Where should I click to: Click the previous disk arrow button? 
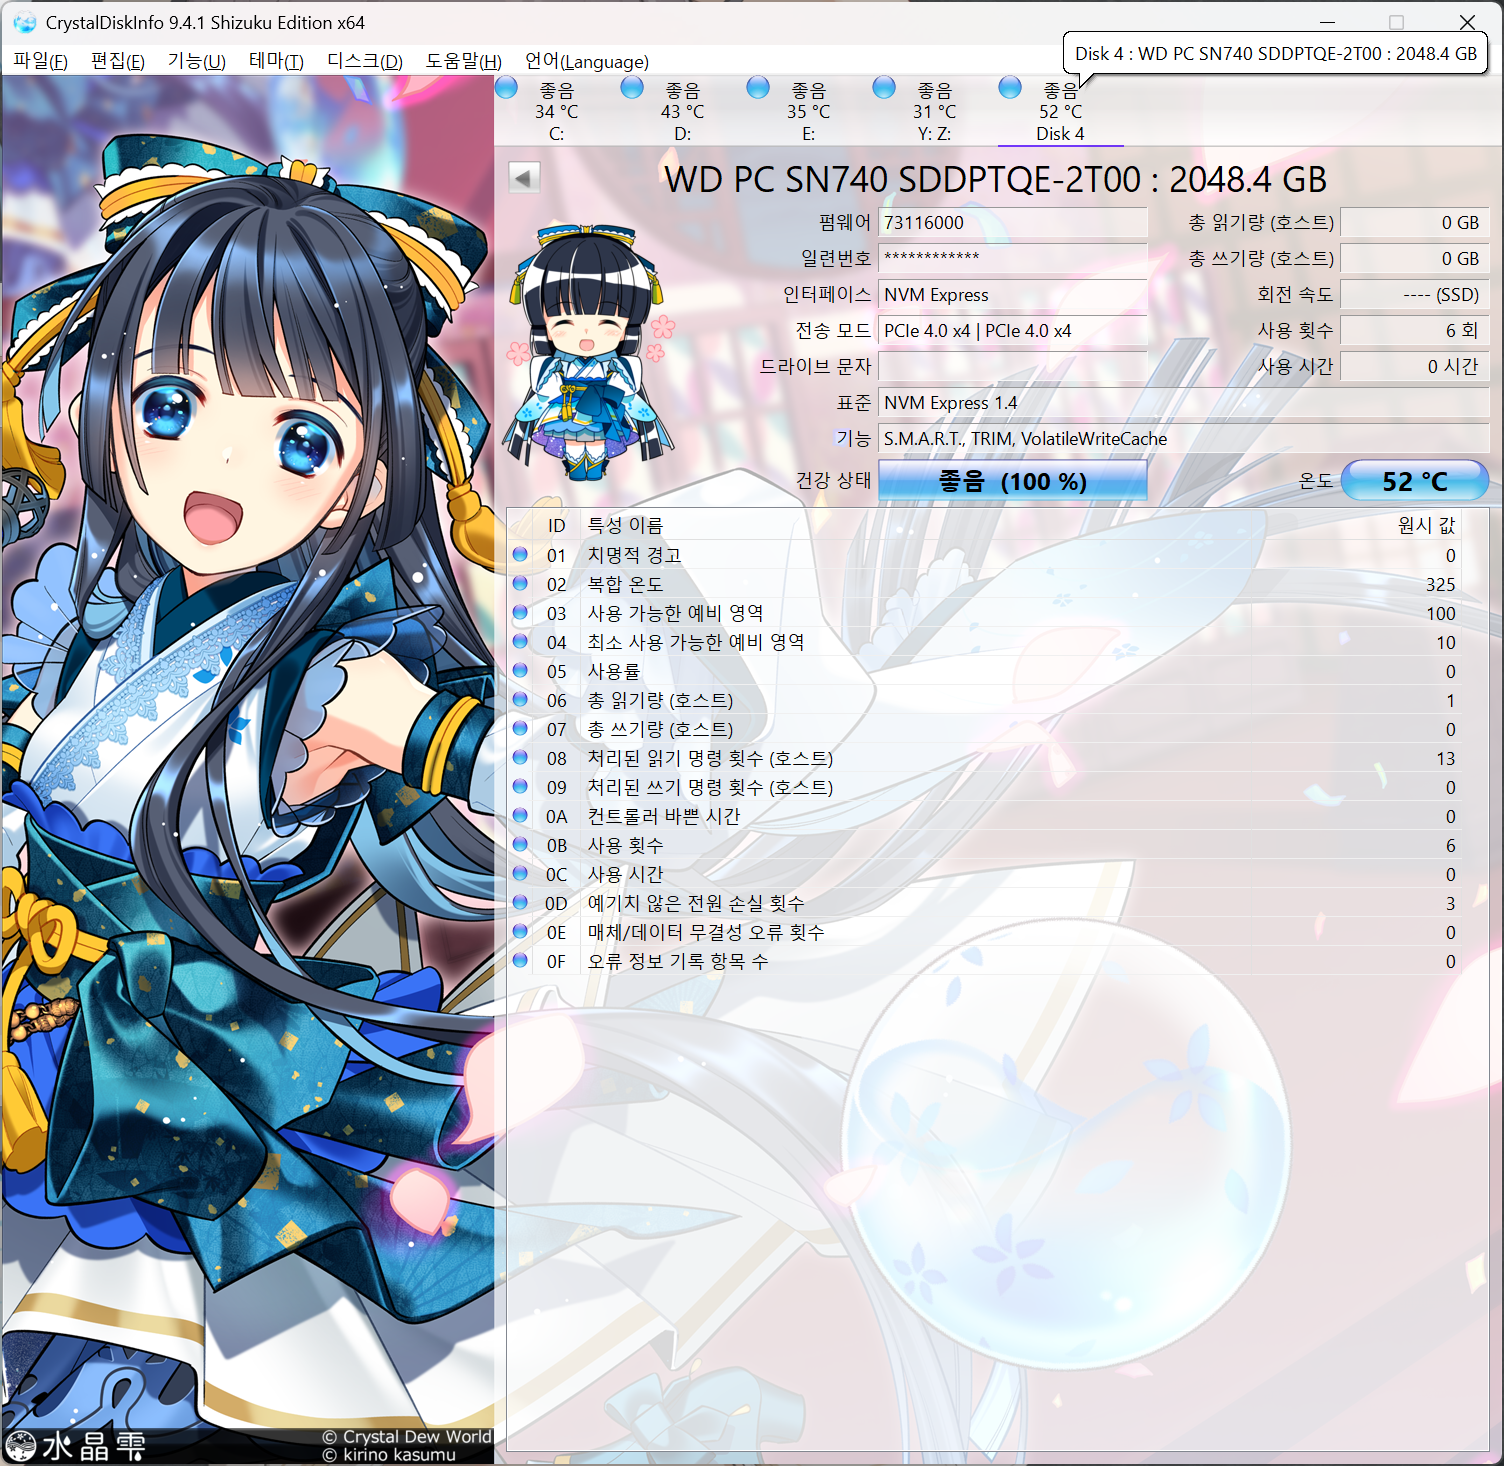[x=524, y=178]
